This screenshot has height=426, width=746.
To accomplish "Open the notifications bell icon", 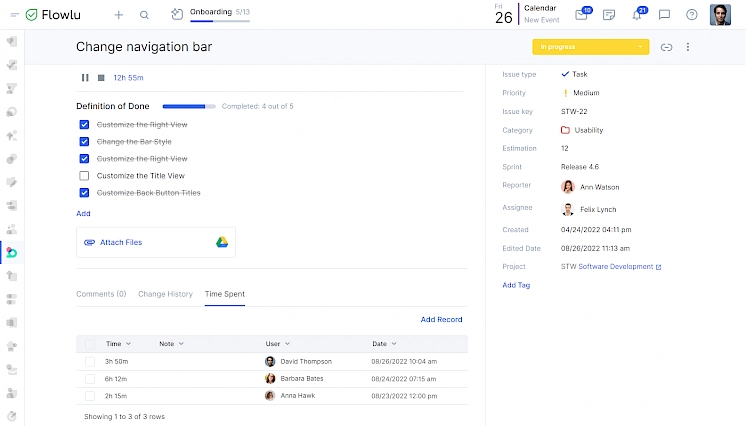I will (x=637, y=15).
